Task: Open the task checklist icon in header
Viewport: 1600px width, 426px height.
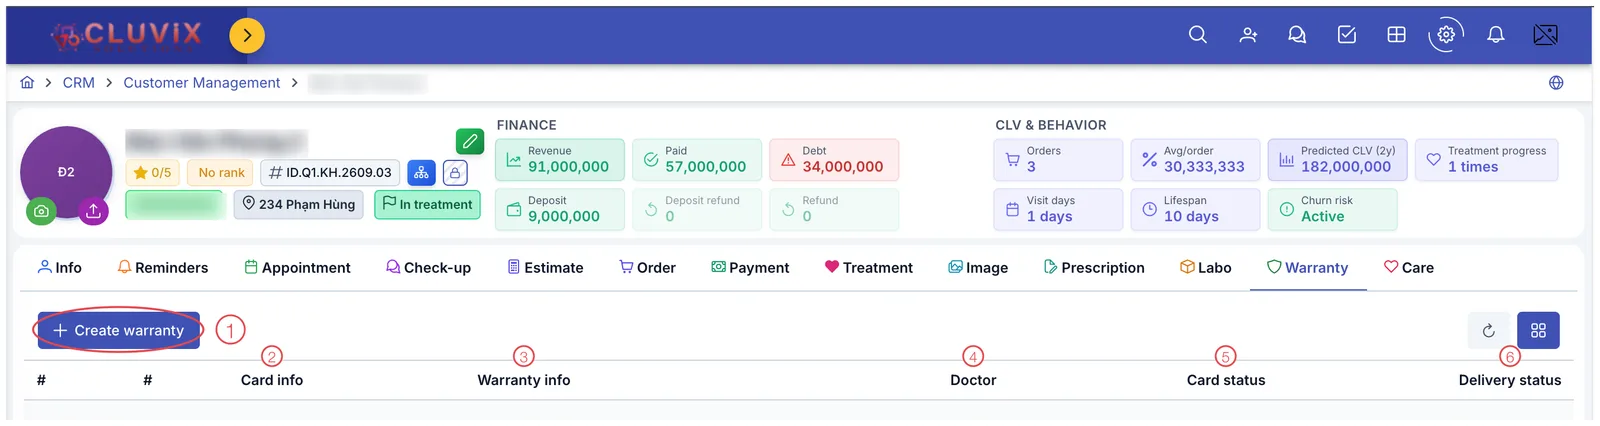Action: click(1347, 35)
